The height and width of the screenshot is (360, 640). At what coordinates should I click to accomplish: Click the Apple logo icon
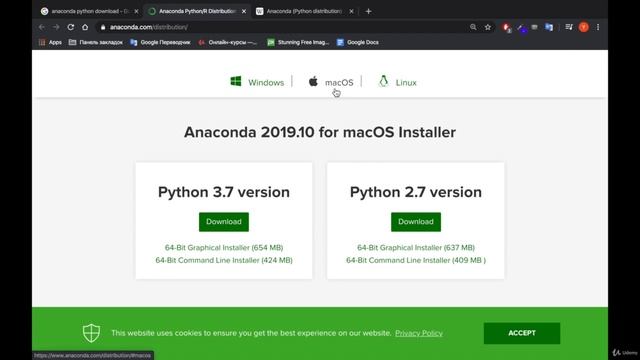pos(313,81)
